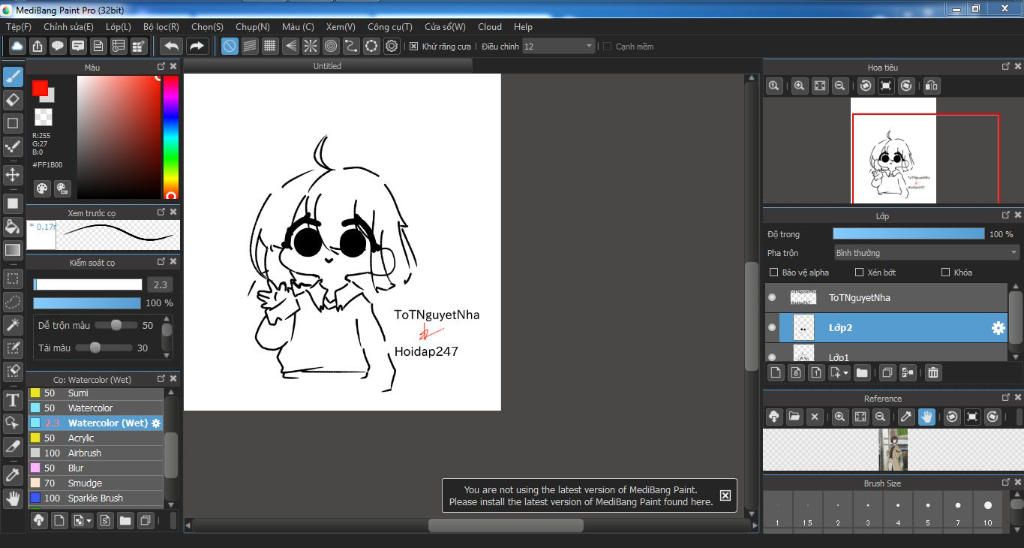Select the Magic Wand tool
This screenshot has width=1024, height=548.
click(12, 325)
